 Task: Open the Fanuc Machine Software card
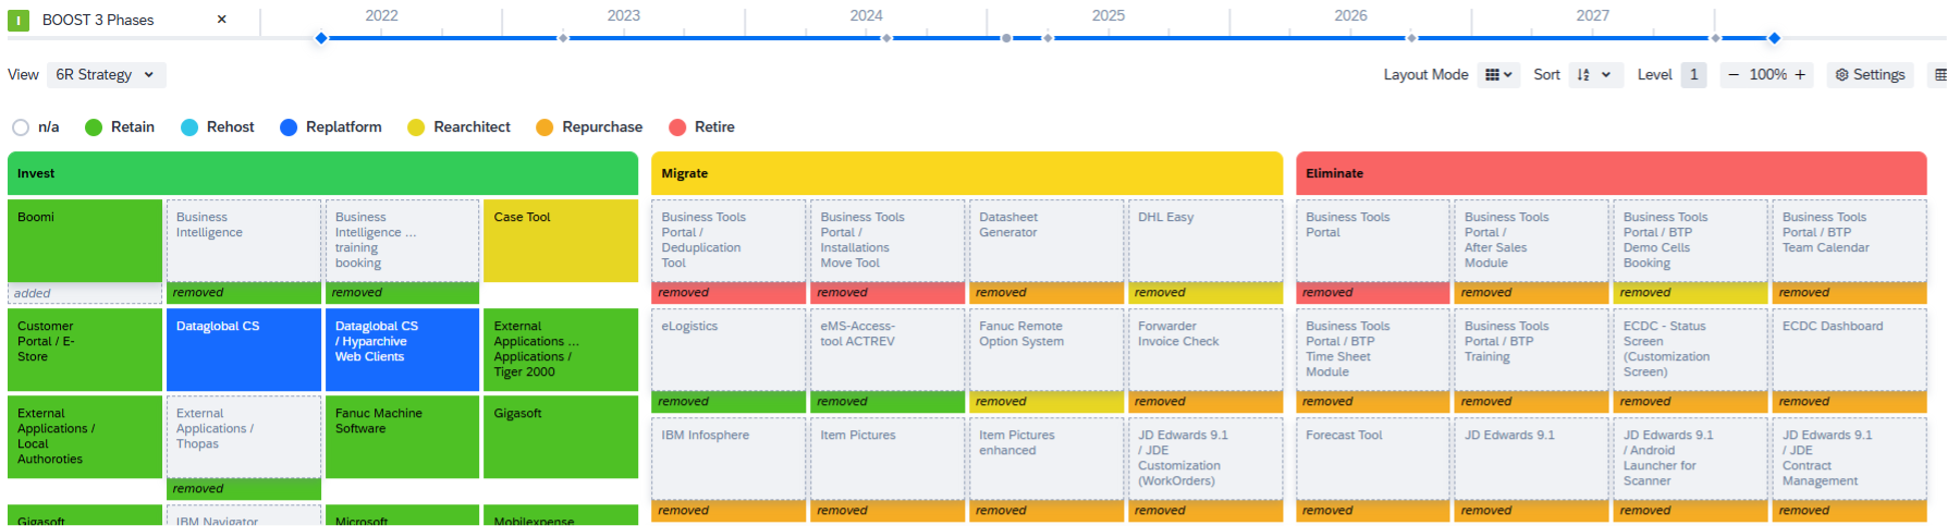[402, 437]
